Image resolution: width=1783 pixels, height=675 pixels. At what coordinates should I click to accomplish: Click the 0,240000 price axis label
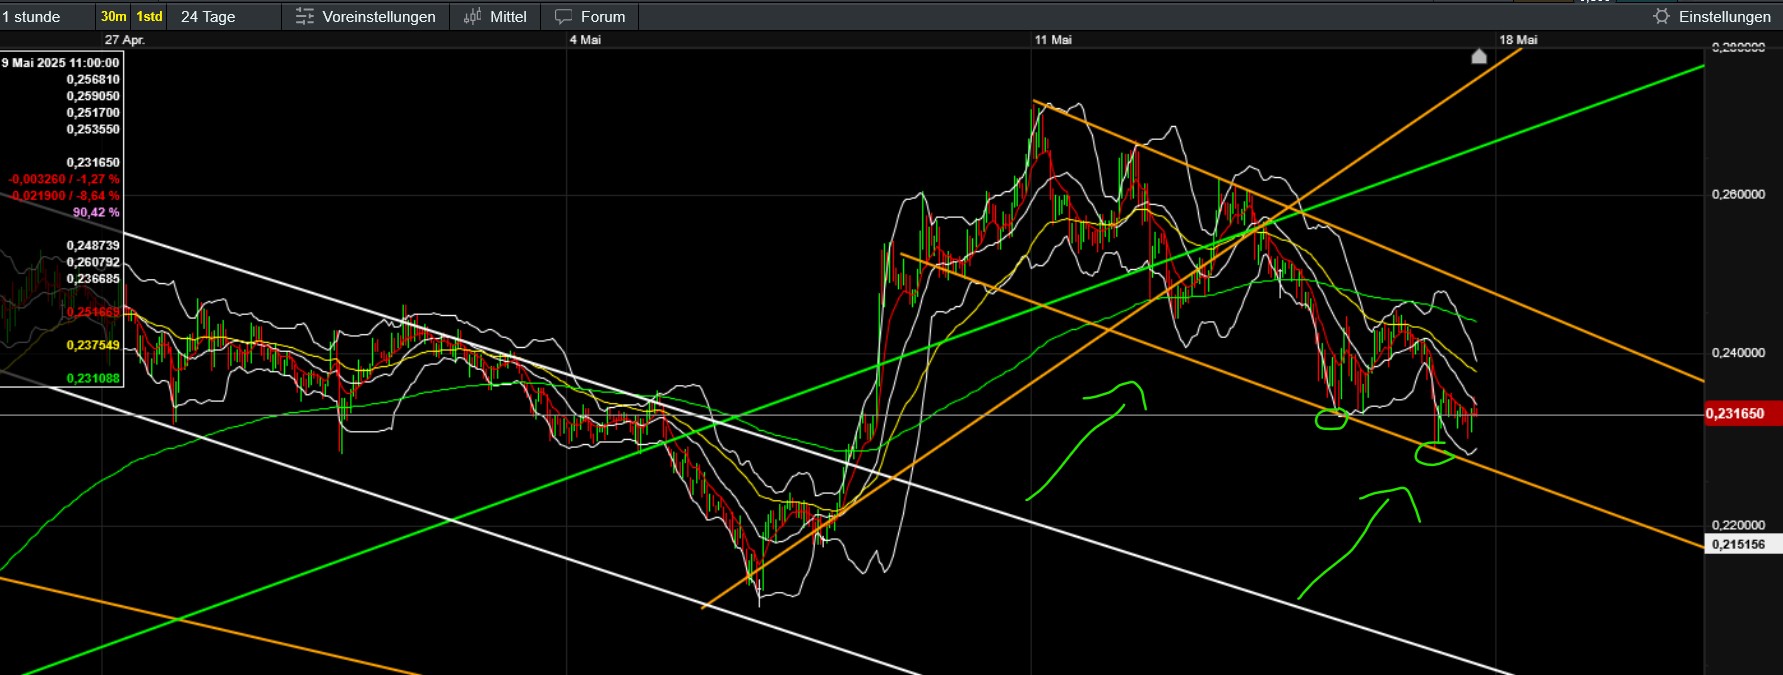1738,352
